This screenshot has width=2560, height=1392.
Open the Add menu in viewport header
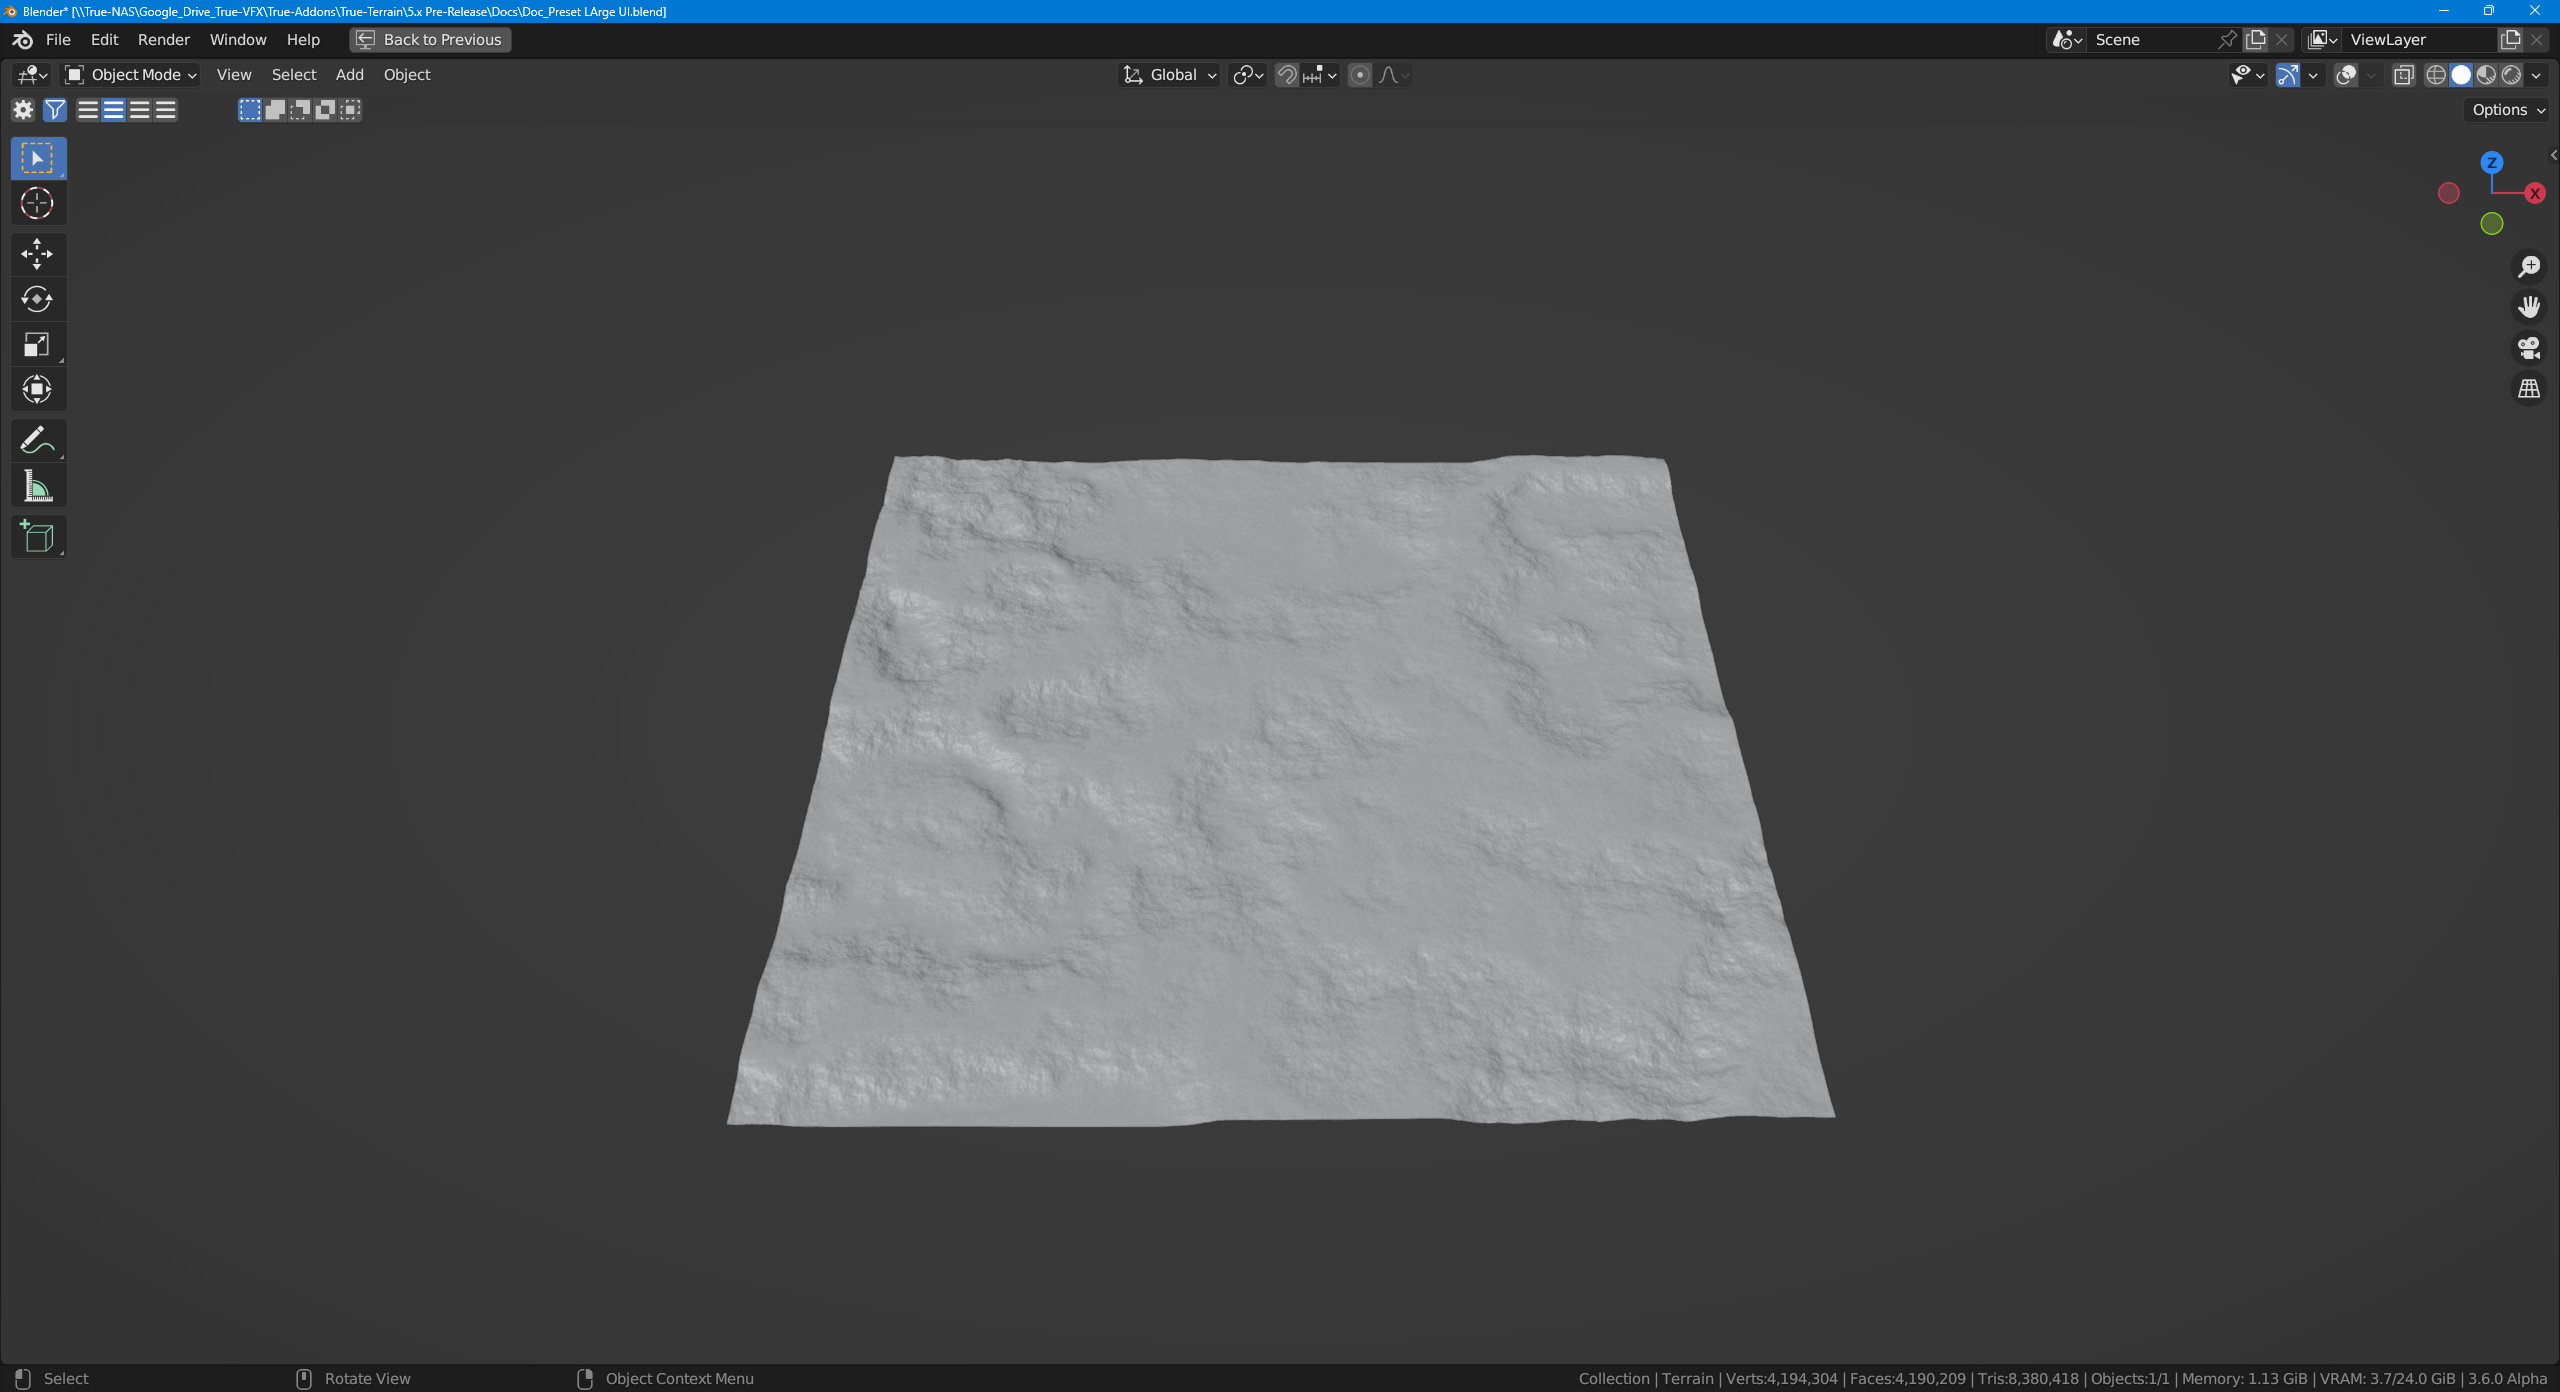pyautogui.click(x=349, y=75)
